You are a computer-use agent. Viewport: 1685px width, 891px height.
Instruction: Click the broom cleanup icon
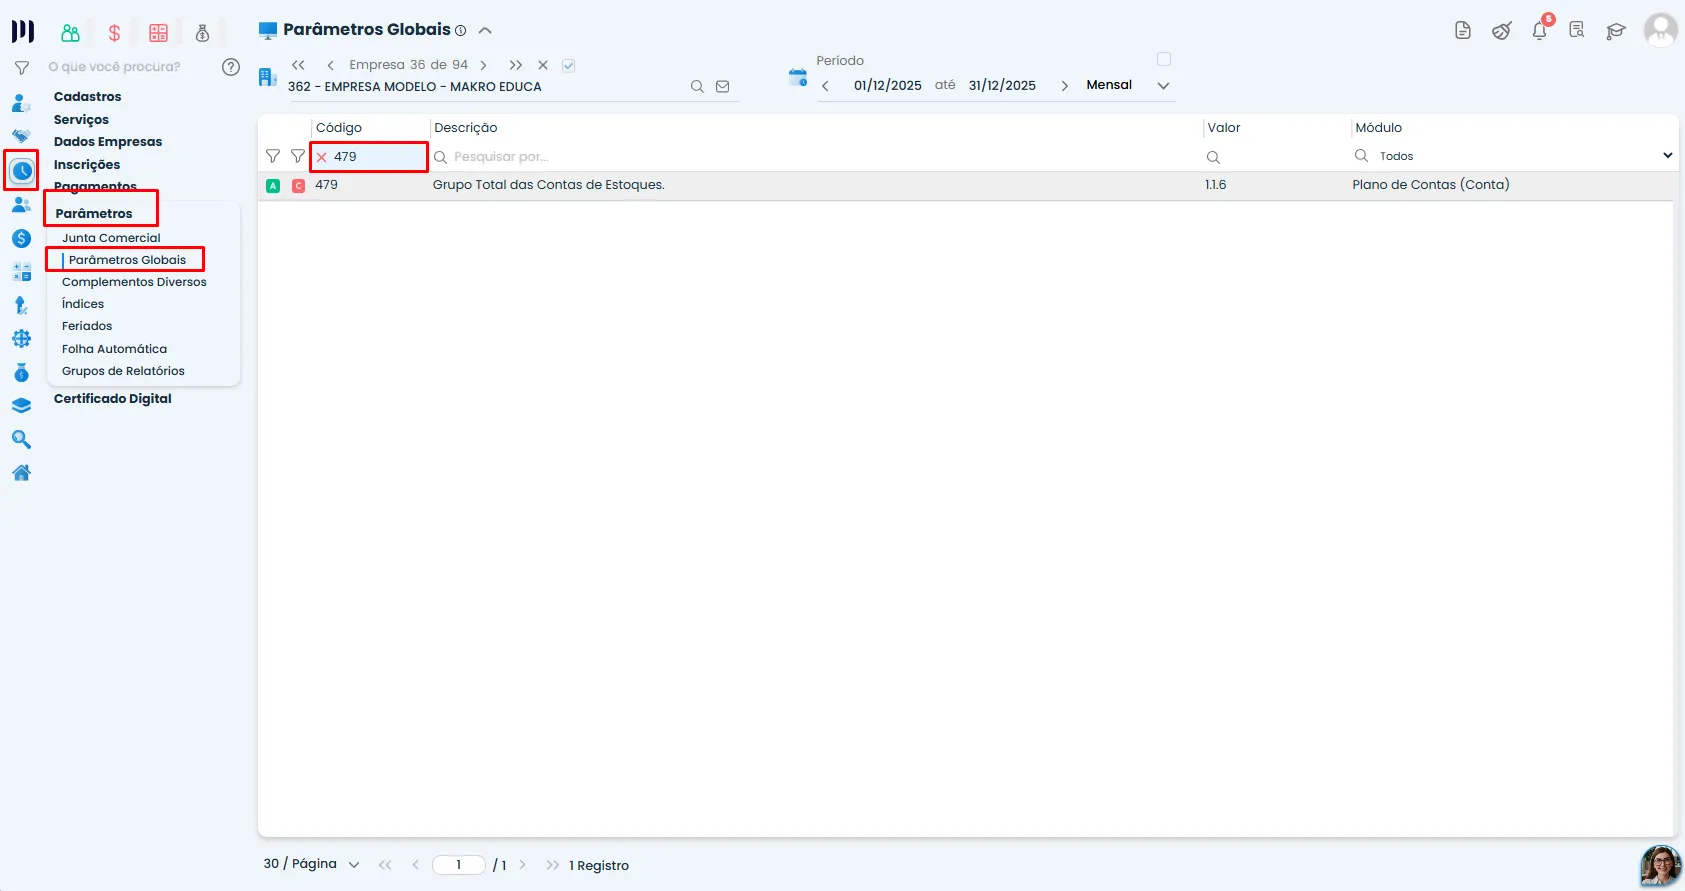click(x=1502, y=30)
